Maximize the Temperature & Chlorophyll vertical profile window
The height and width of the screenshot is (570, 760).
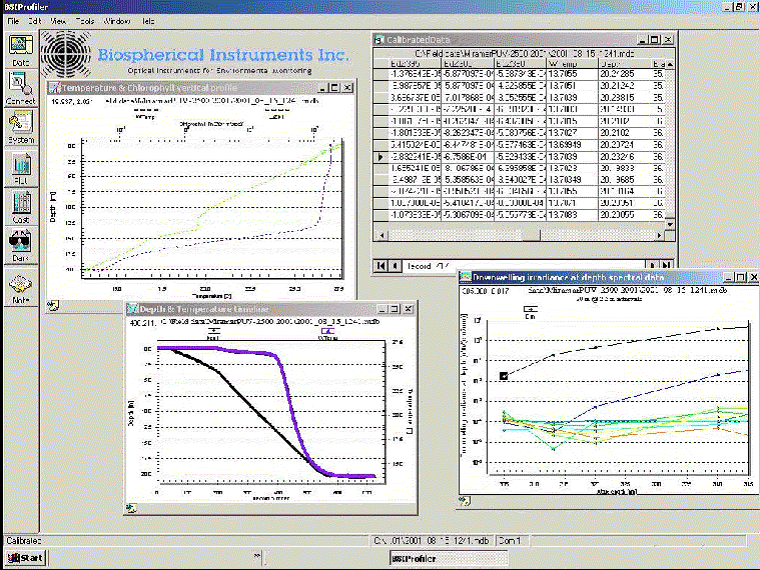(x=335, y=88)
